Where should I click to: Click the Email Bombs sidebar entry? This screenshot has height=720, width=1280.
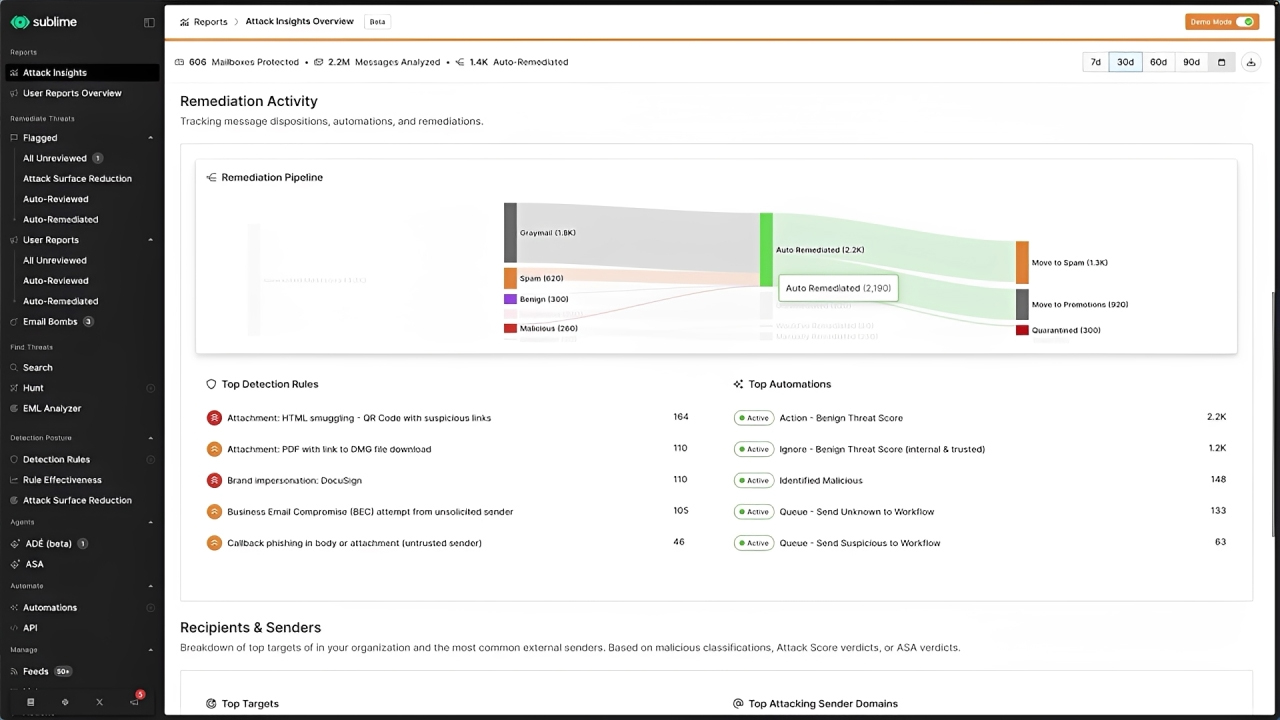point(50,322)
